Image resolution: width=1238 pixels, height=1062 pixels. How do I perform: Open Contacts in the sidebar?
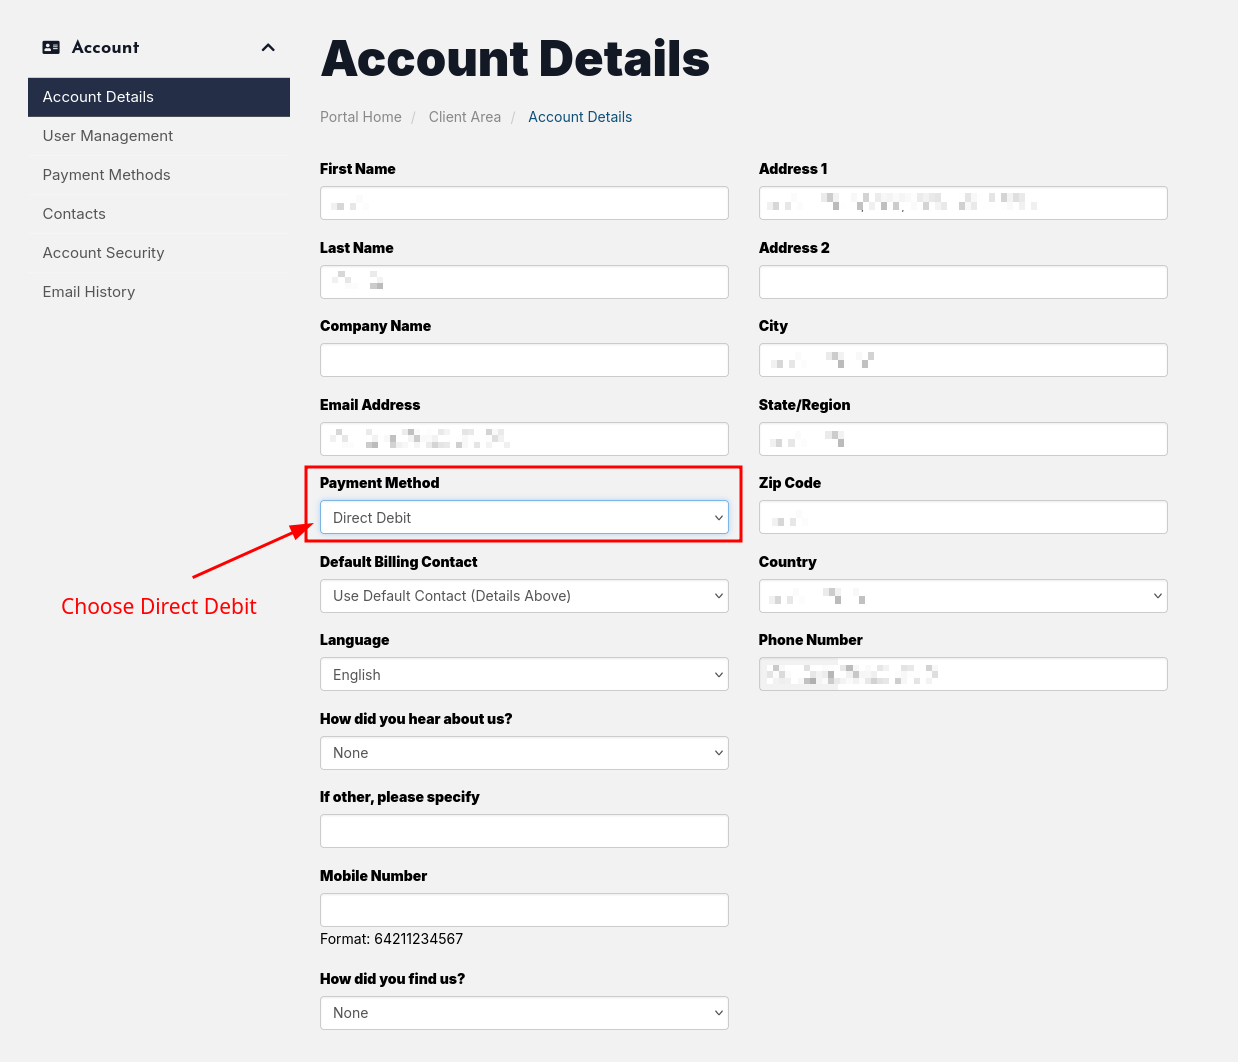(x=74, y=214)
